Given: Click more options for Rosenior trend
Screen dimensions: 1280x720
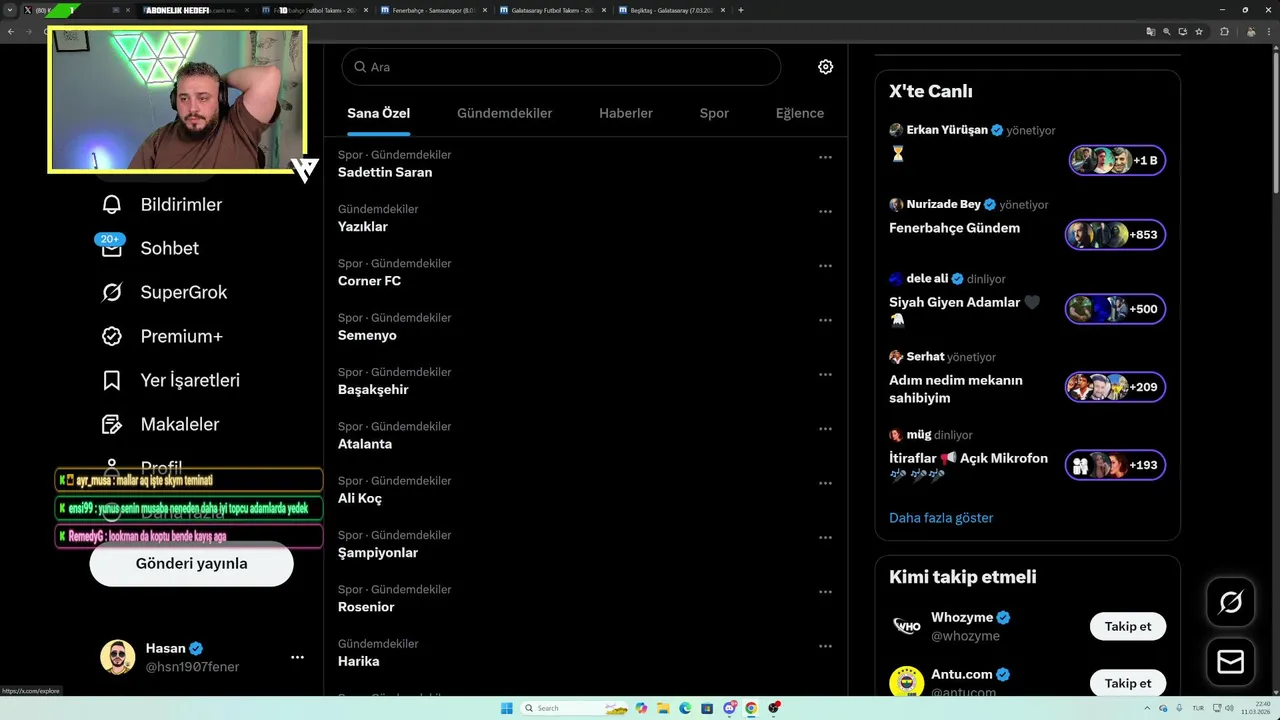Looking at the screenshot, I should (825, 592).
